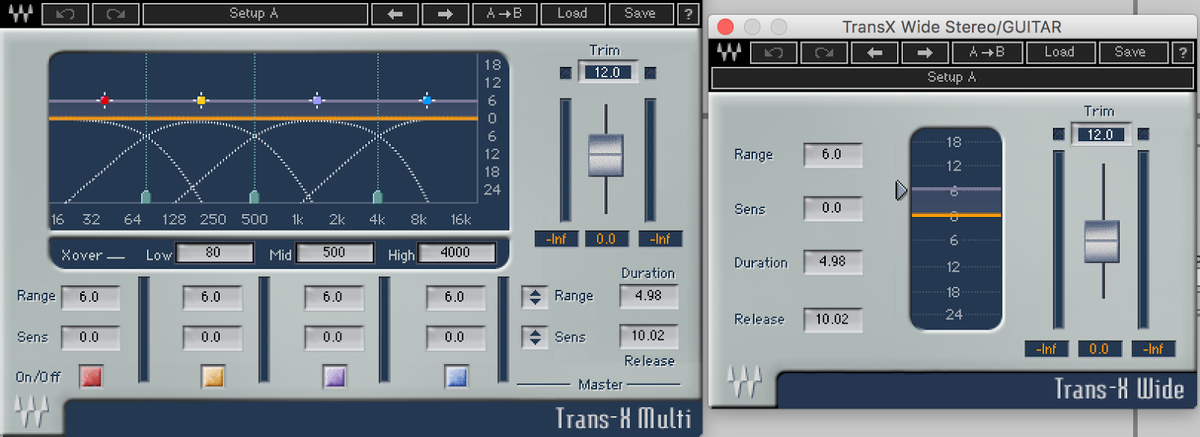Click A→B copy button in TransX Wide
The width and height of the screenshot is (1200, 437).
point(989,52)
